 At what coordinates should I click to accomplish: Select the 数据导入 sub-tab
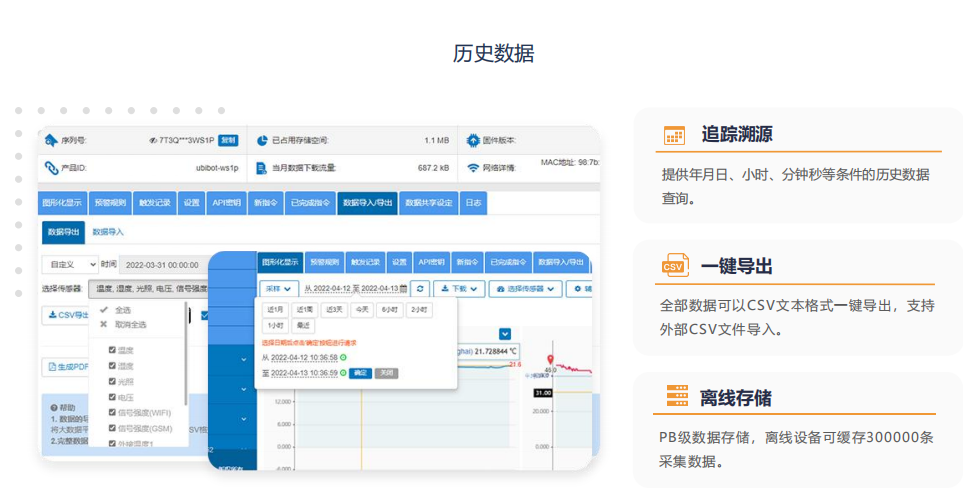[x=108, y=232]
